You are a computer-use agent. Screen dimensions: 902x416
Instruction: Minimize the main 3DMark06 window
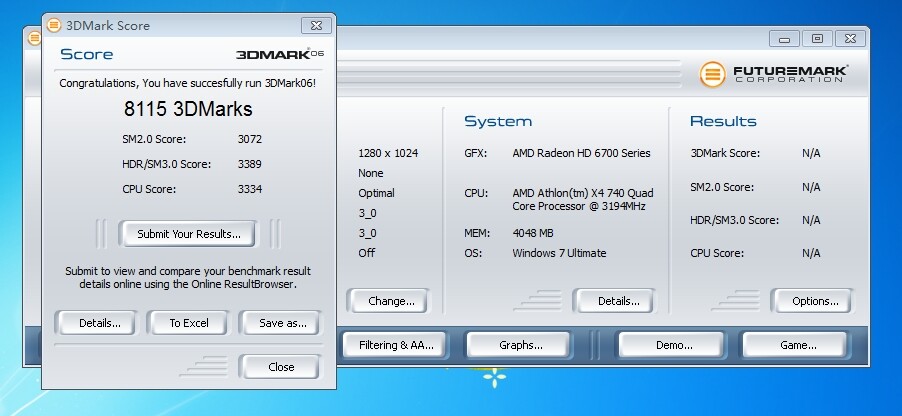785,39
